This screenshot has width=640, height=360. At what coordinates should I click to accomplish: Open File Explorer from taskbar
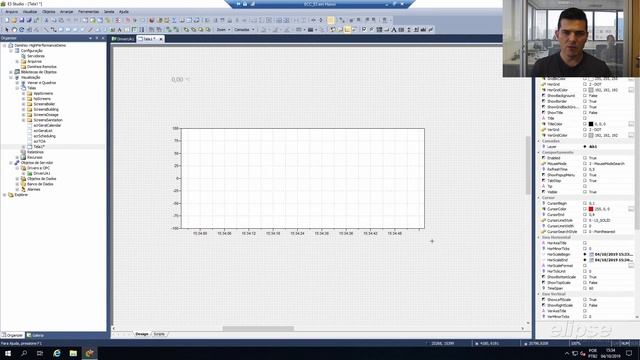73,353
